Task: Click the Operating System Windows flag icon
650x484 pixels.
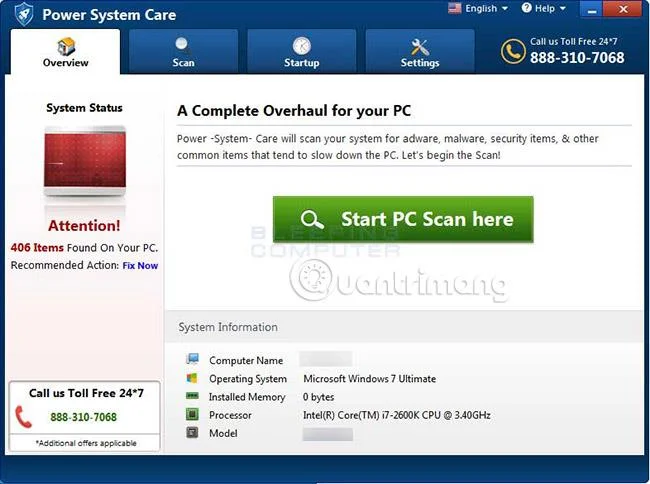Action: click(192, 378)
